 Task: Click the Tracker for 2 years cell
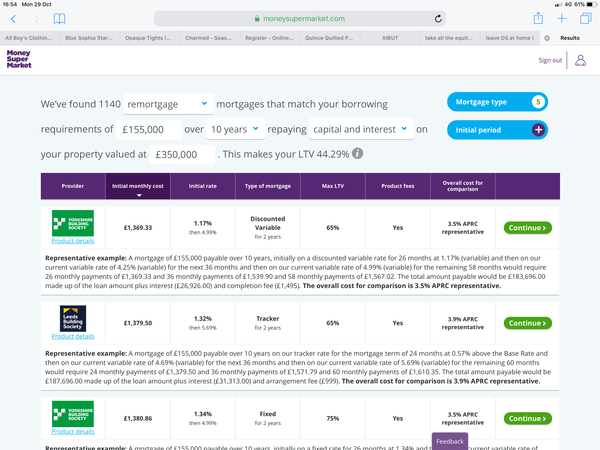(268, 323)
